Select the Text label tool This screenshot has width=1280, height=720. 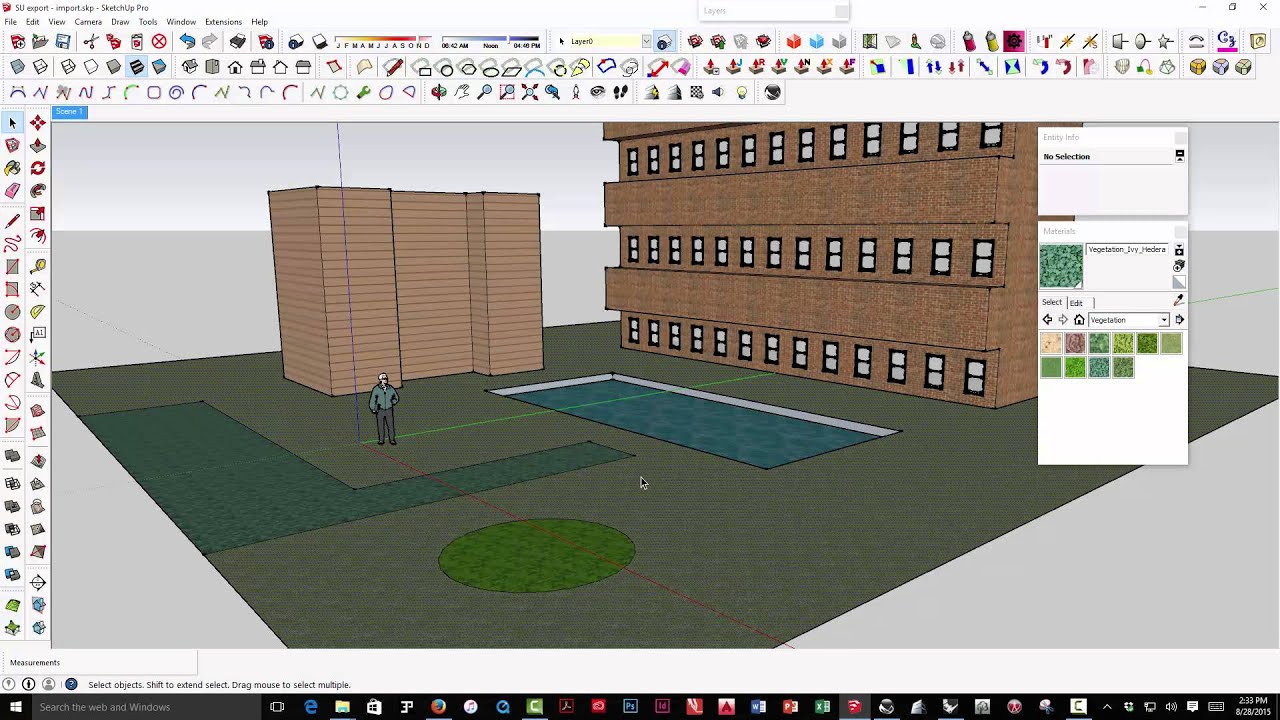[38, 334]
